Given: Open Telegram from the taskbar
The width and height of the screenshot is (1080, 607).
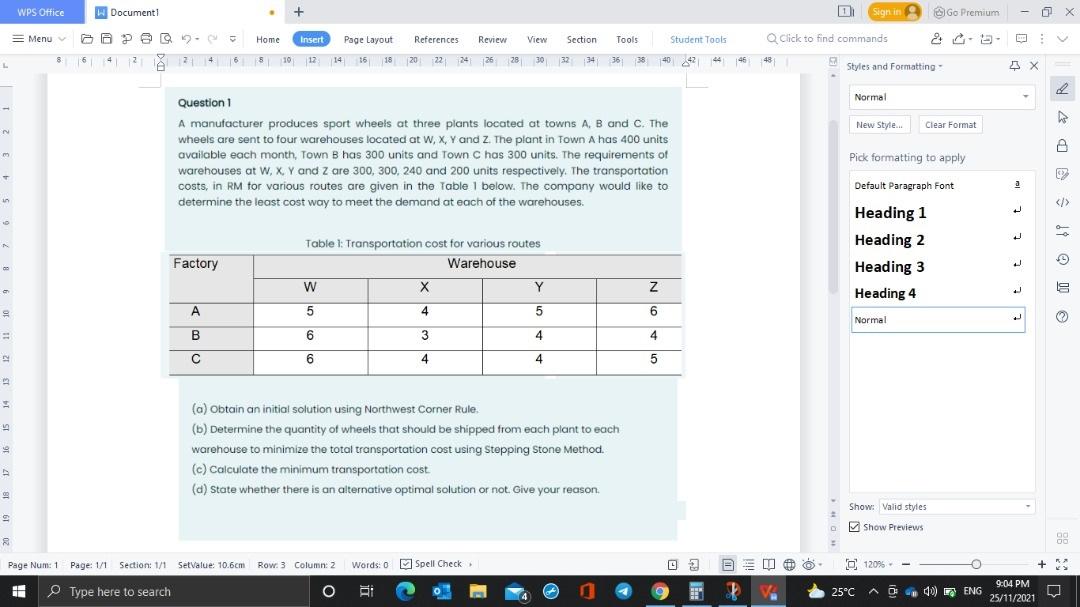Looking at the screenshot, I should (623, 591).
